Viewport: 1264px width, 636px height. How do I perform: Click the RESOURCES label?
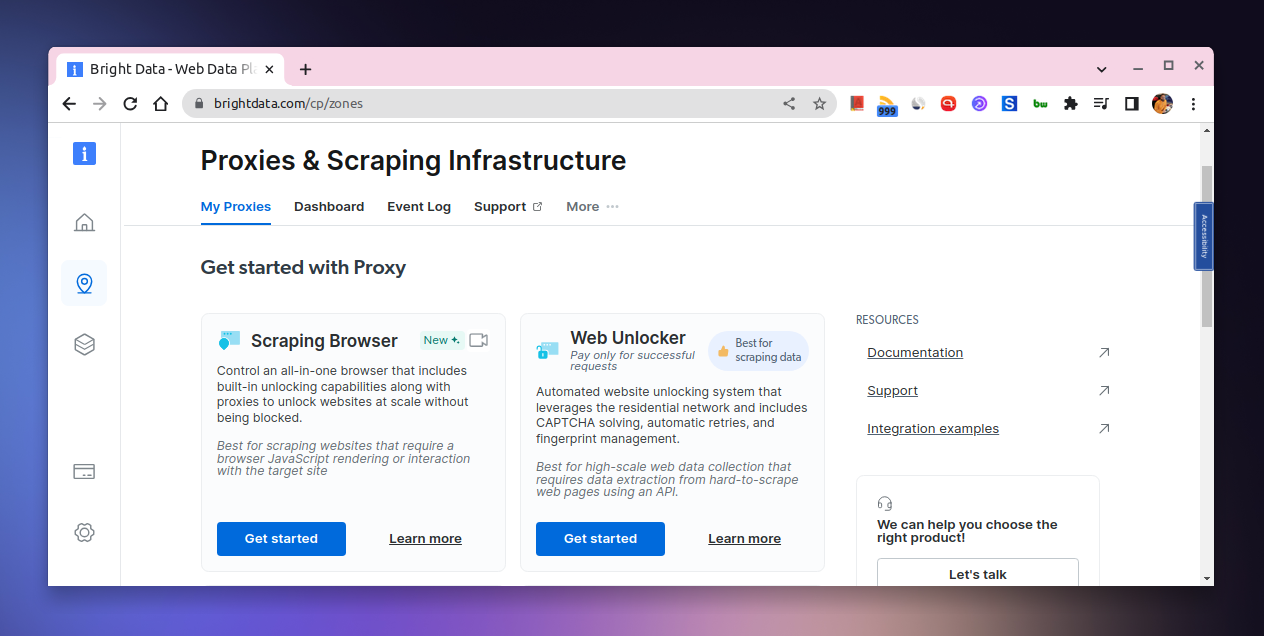(x=887, y=320)
